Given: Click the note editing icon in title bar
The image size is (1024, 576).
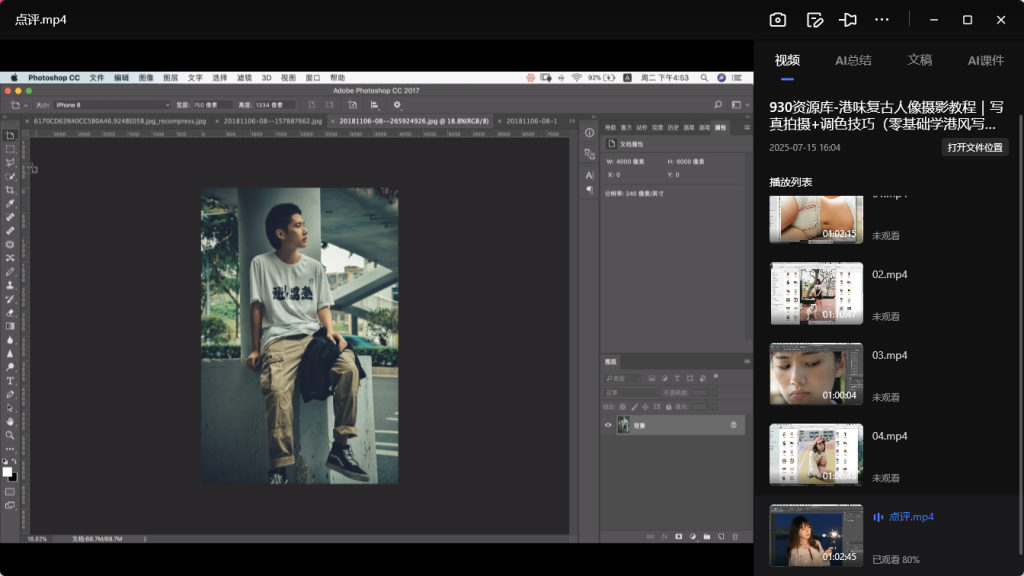Looking at the screenshot, I should tap(814, 20).
